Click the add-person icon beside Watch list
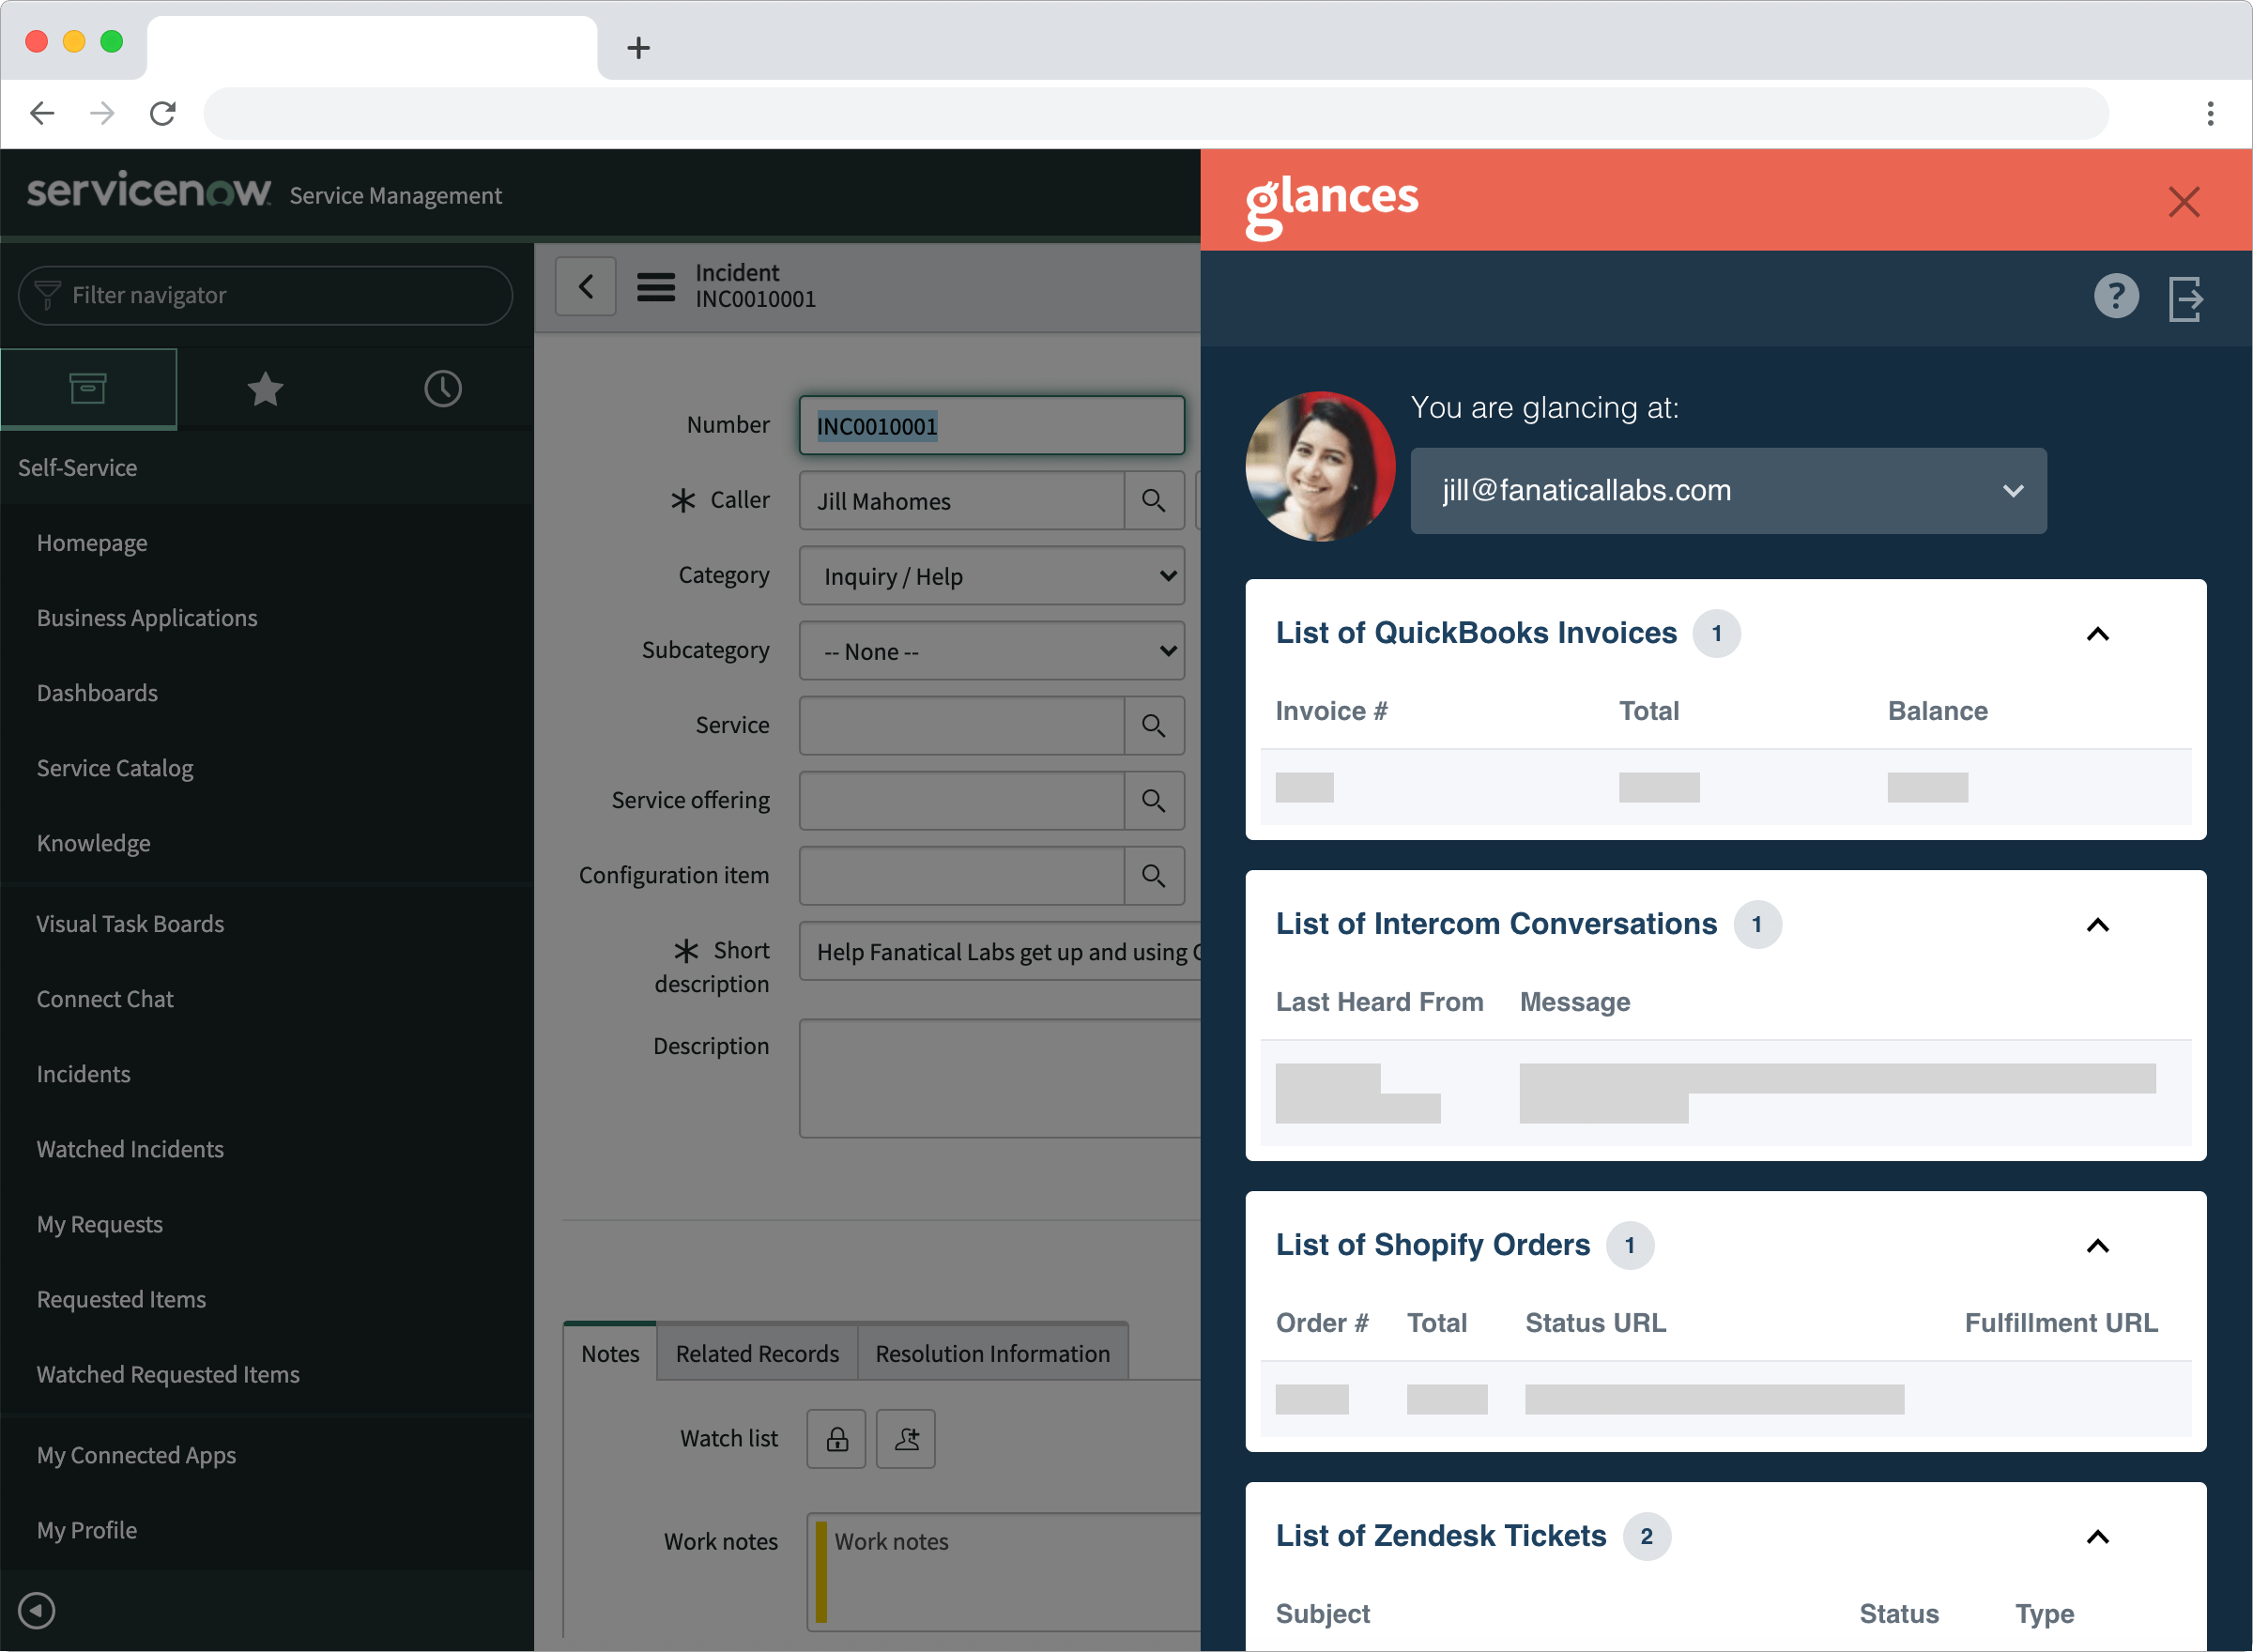The image size is (2253, 1652). coord(905,1439)
